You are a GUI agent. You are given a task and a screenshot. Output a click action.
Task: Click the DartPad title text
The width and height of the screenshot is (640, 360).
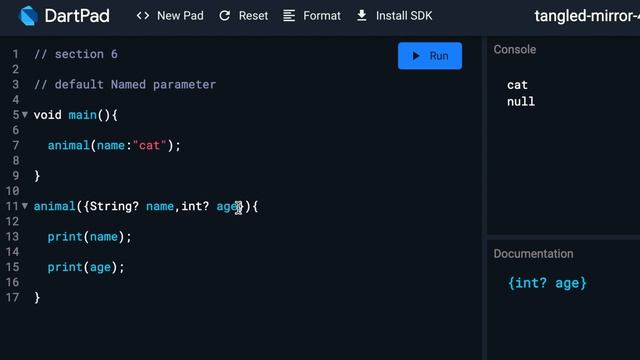tap(77, 16)
